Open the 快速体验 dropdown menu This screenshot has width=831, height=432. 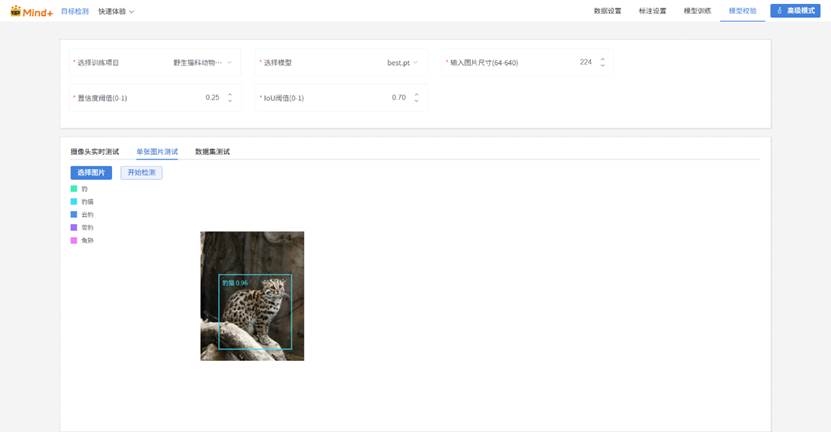[116, 11]
